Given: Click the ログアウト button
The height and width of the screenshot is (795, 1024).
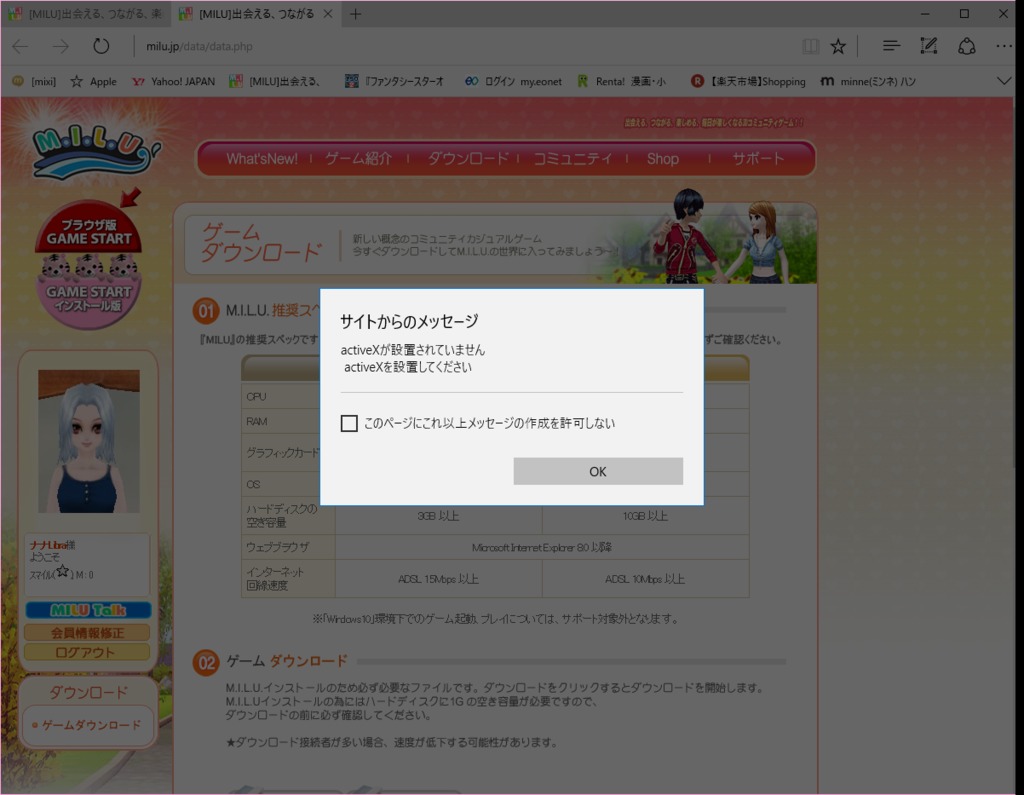Looking at the screenshot, I should tap(88, 652).
